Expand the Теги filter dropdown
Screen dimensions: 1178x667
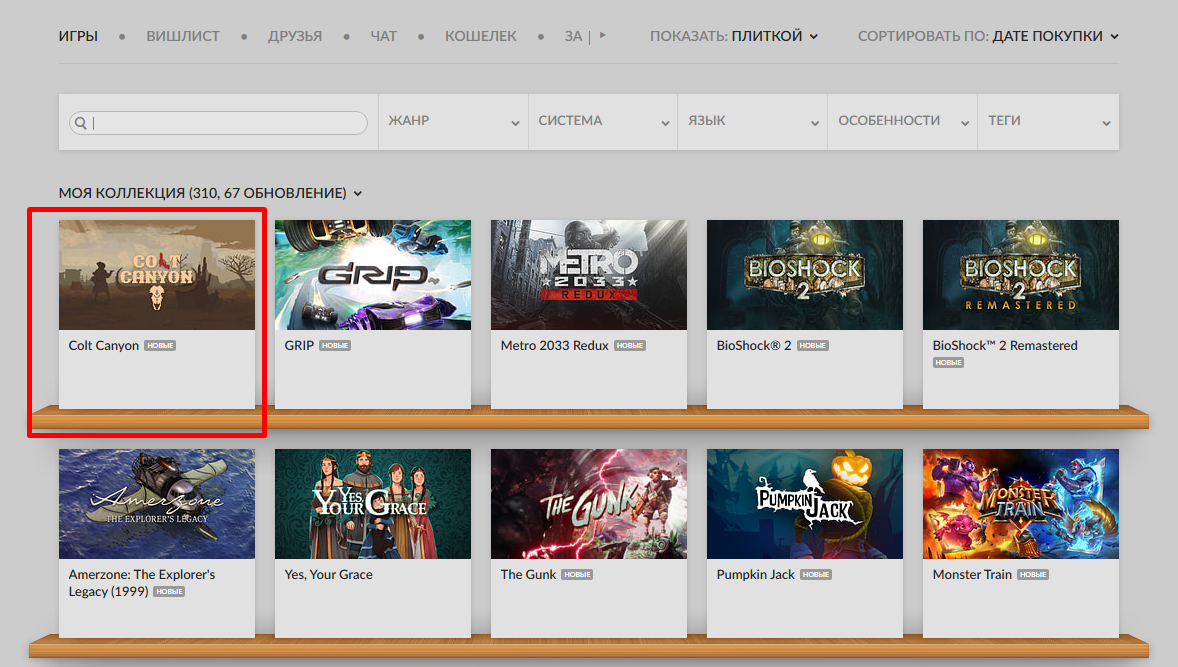tap(1046, 121)
